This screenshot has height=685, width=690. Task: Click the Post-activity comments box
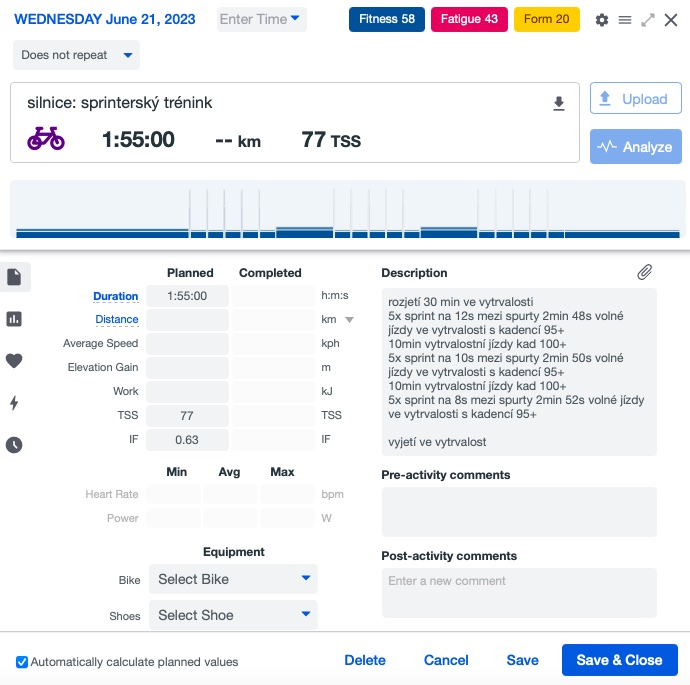click(x=519, y=593)
